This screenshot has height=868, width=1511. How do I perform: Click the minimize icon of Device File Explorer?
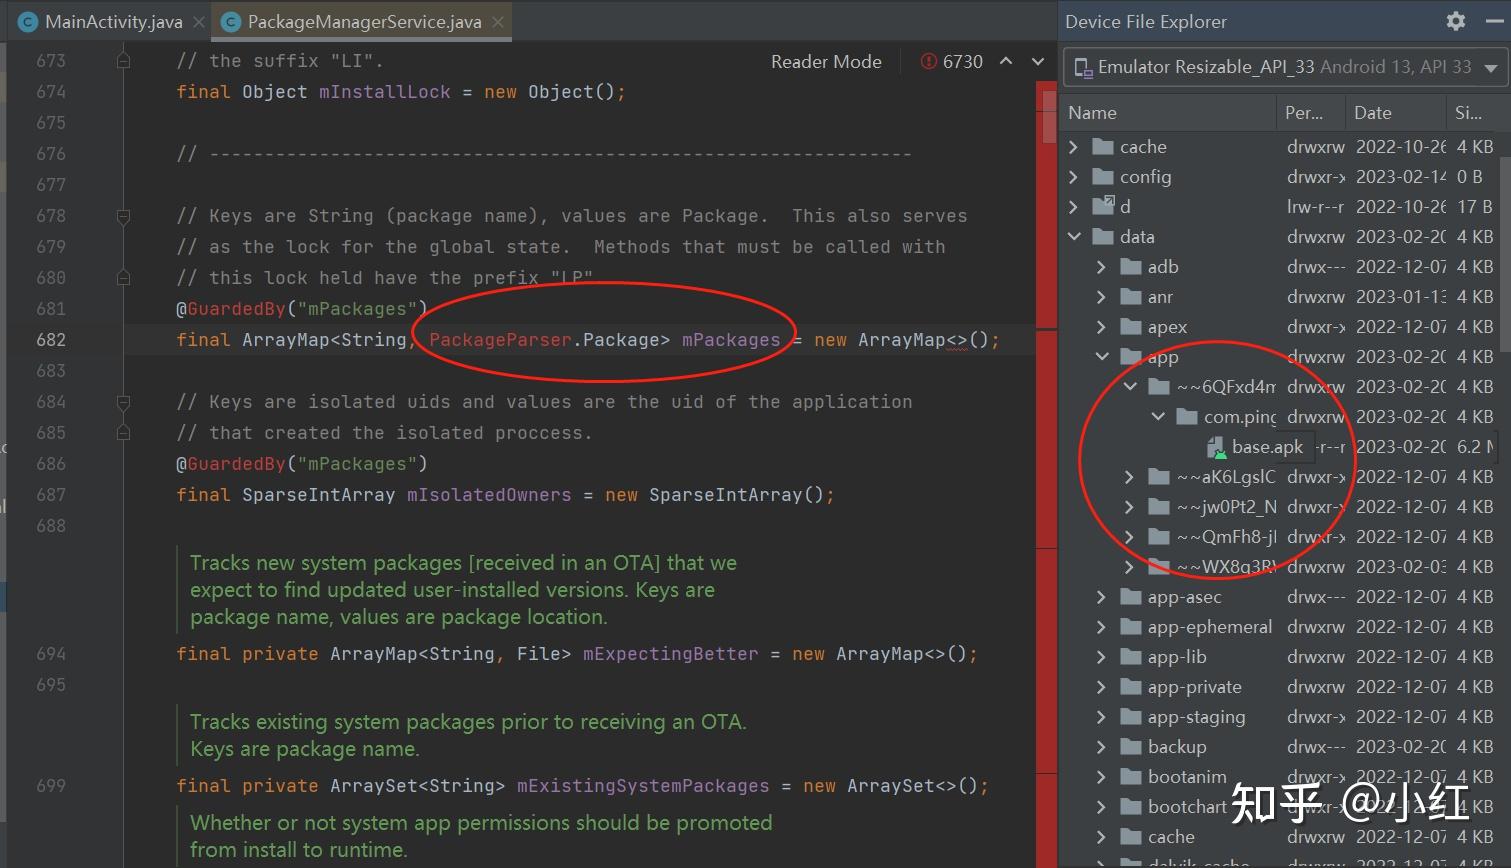coord(1493,21)
